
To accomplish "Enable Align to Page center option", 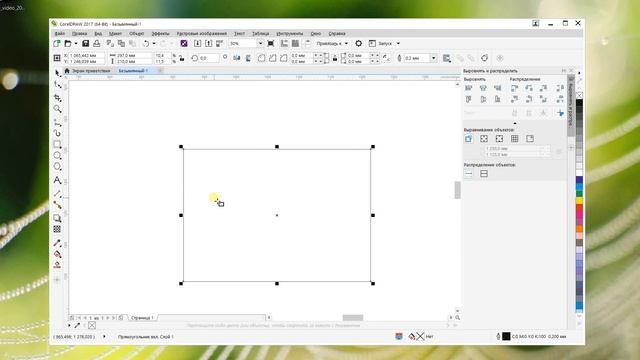I will [x=499, y=139].
